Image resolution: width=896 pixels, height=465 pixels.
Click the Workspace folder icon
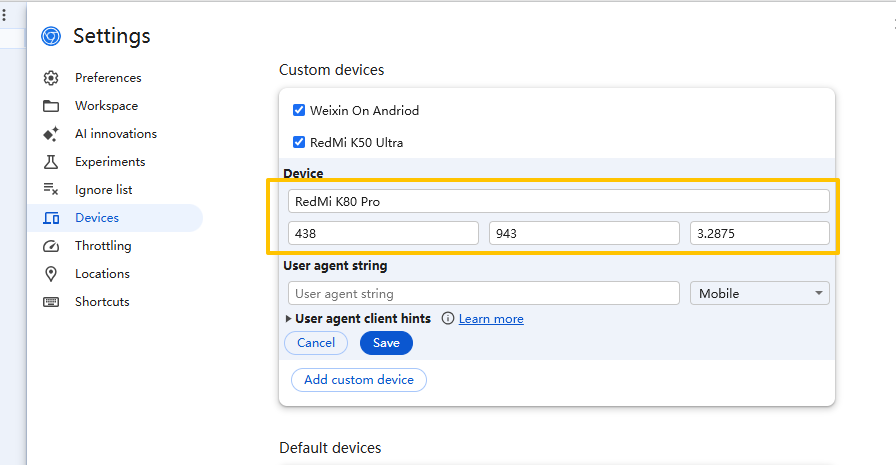click(x=51, y=106)
